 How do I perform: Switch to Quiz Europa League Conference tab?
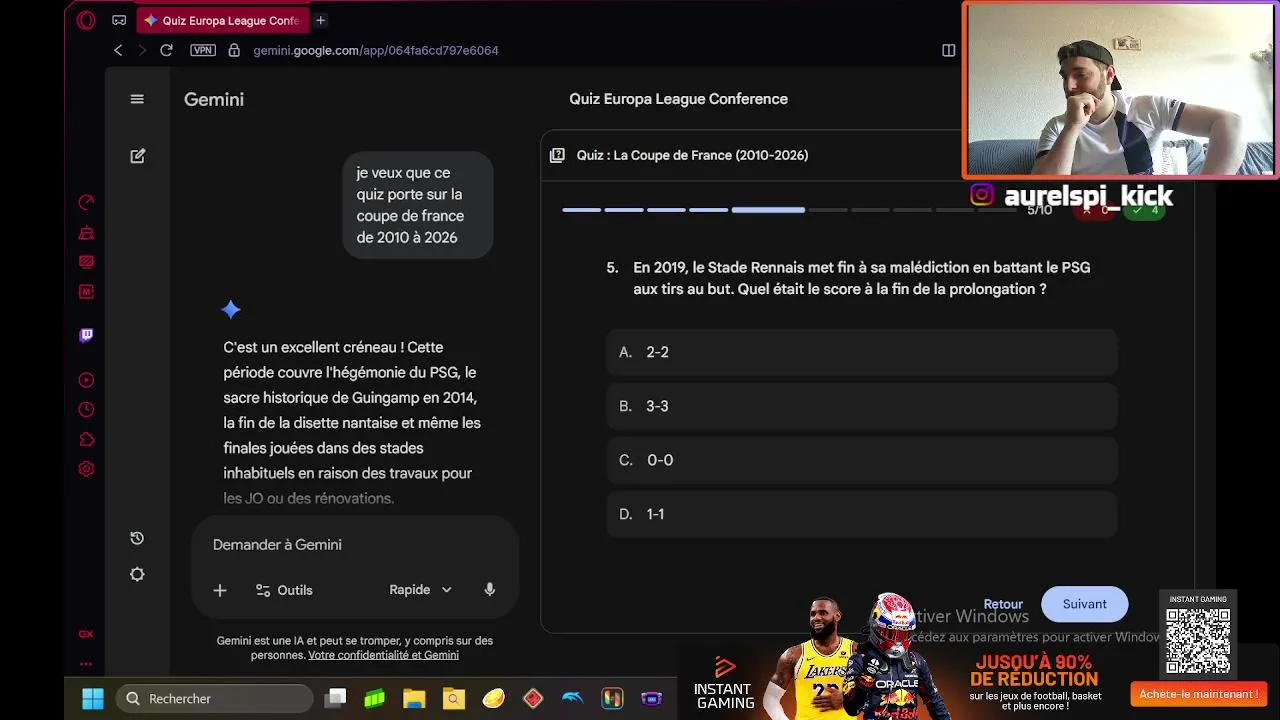tap(221, 20)
